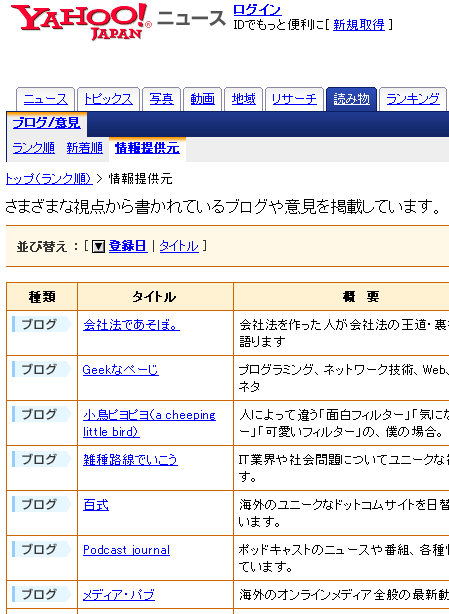Viewport: 449px width, 614px height.
Task: Select the 動画 tab
Action: 202,99
